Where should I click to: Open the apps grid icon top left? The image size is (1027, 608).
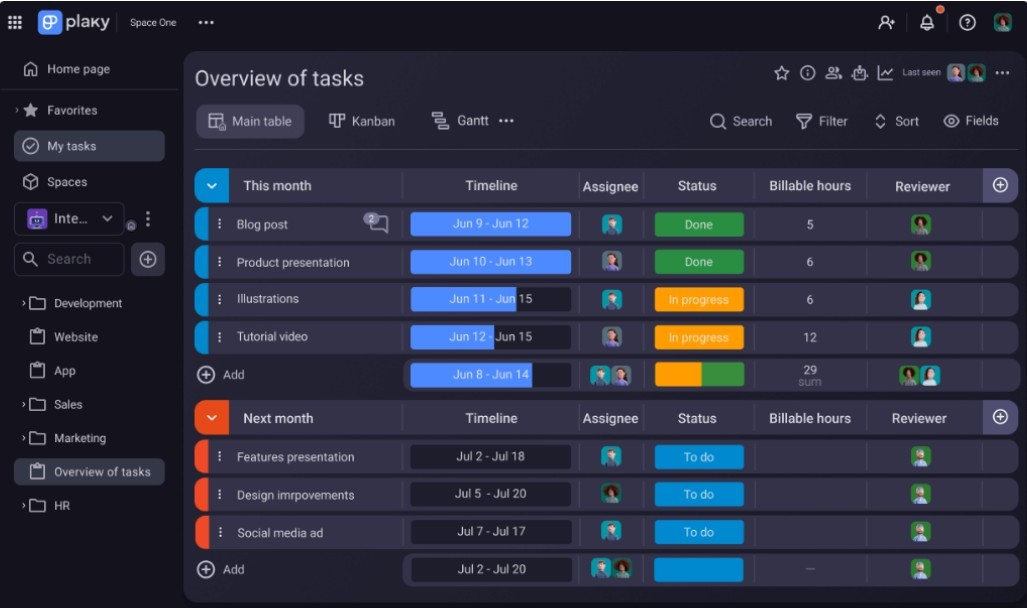pos(15,21)
